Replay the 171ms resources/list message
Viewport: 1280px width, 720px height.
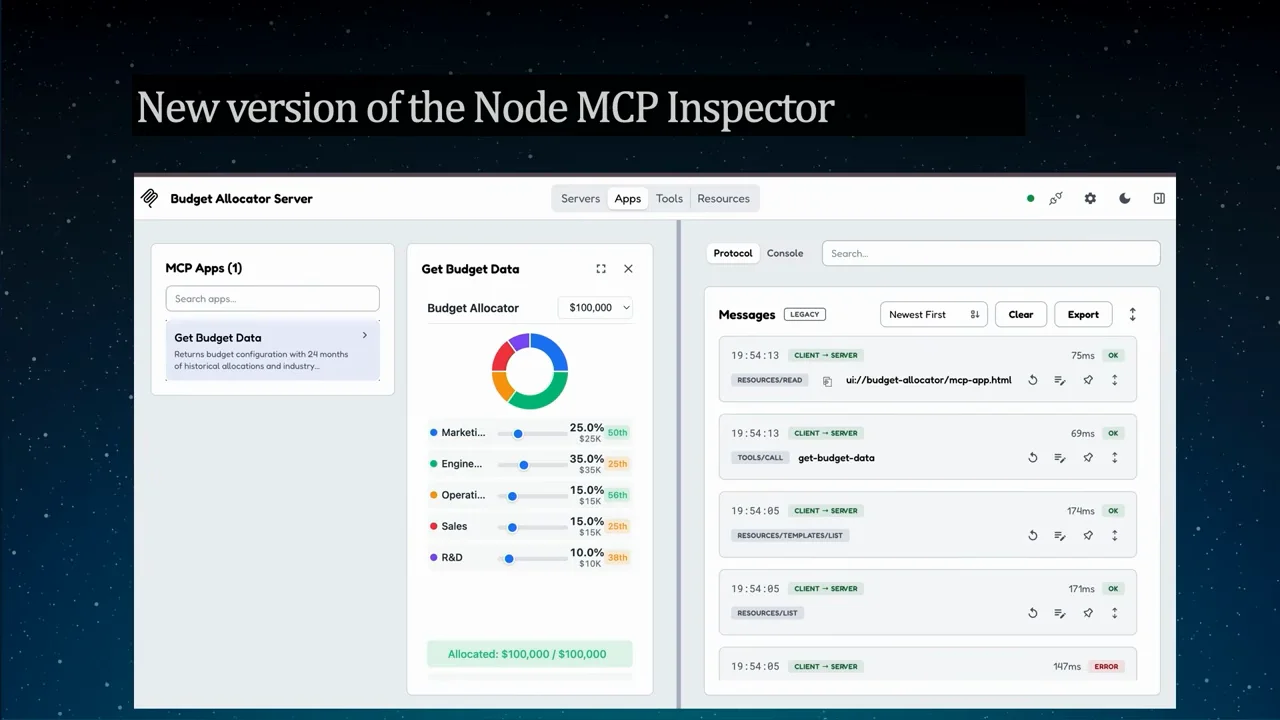[x=1033, y=613]
